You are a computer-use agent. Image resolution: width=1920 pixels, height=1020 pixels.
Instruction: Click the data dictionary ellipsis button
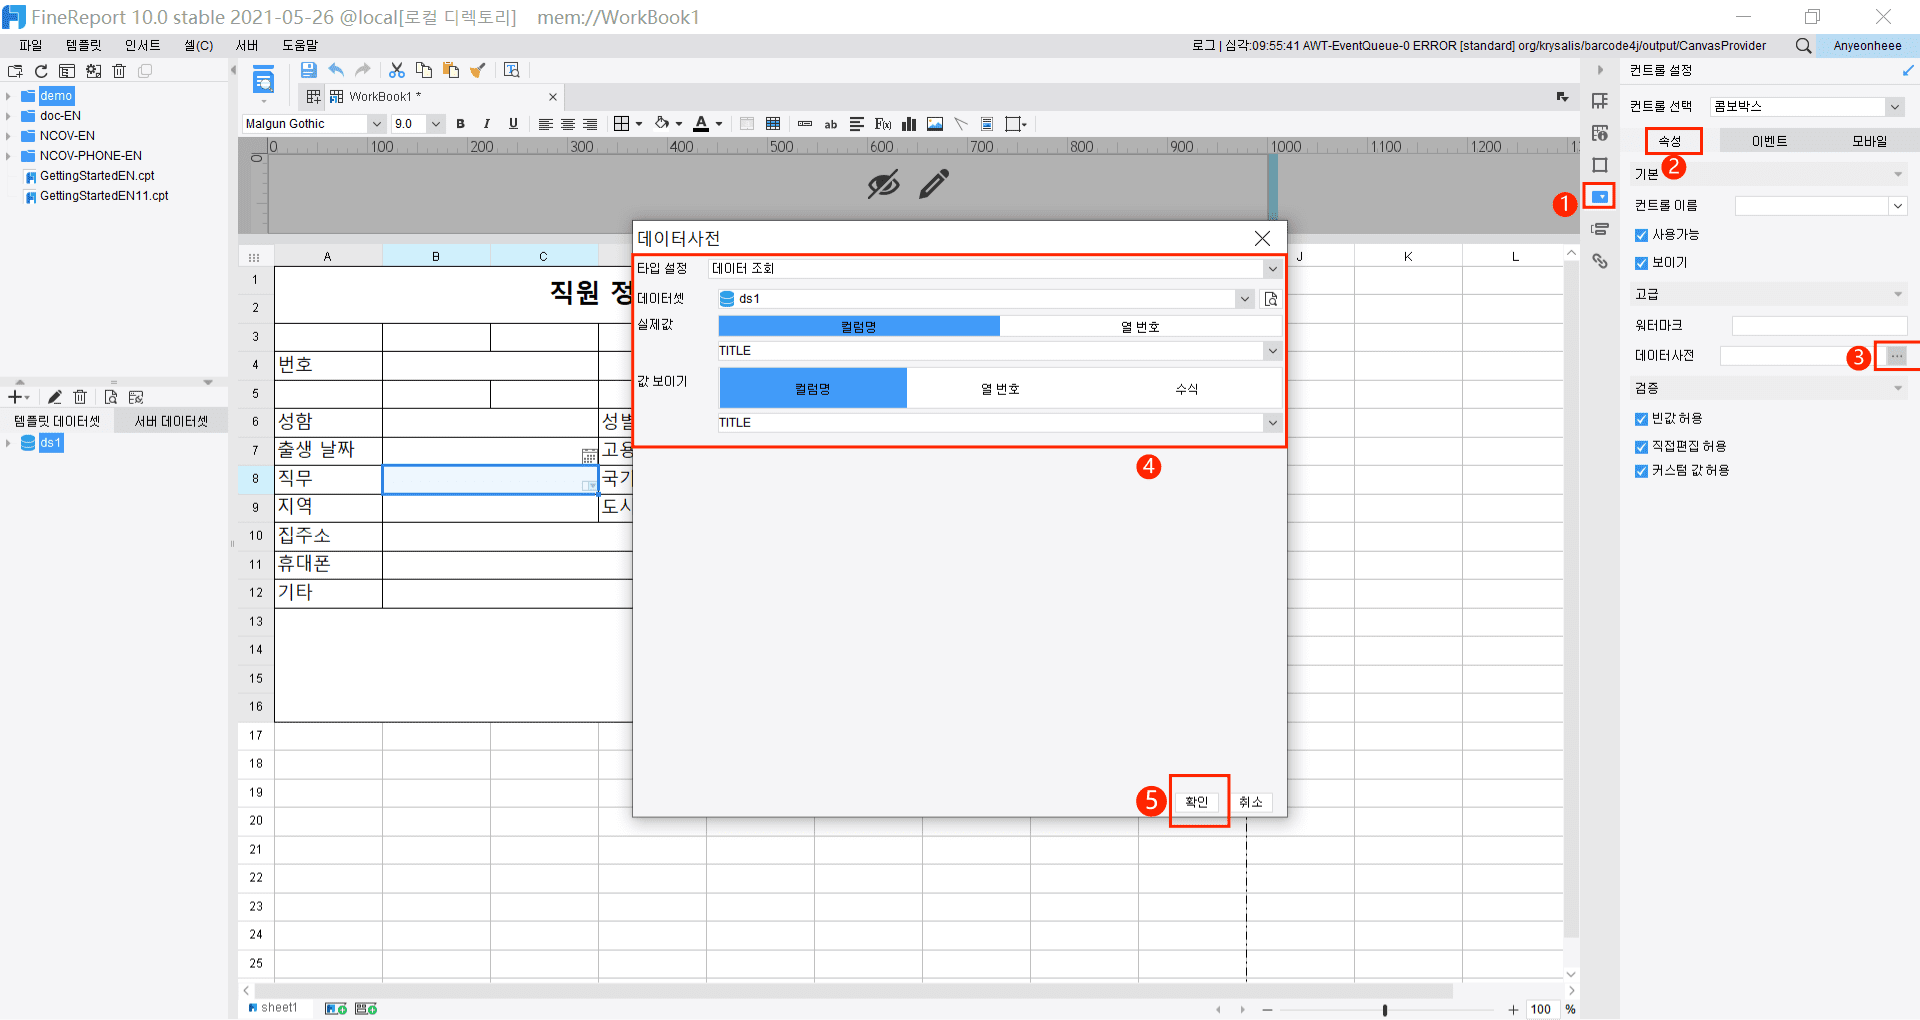tap(1896, 356)
